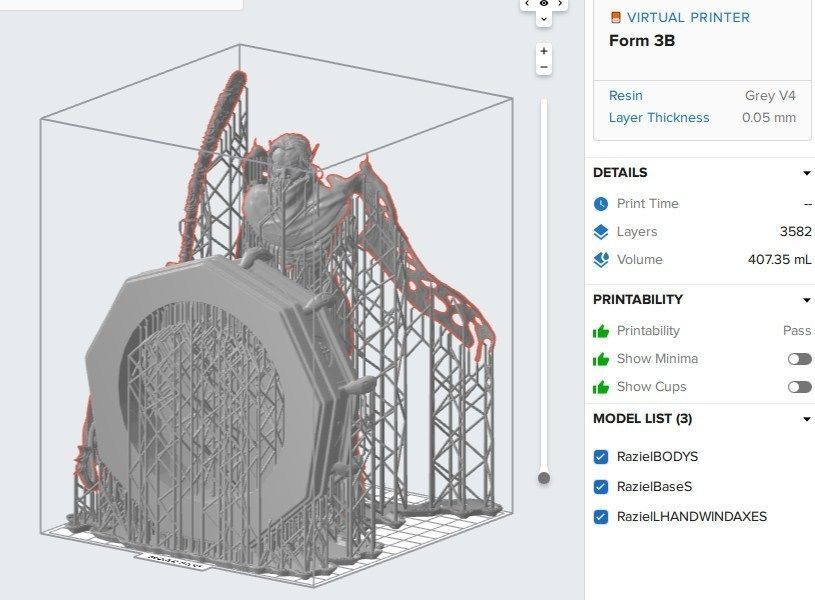Toggle the Show Minima switch
Screen dimensions: 815x600
click(799, 359)
